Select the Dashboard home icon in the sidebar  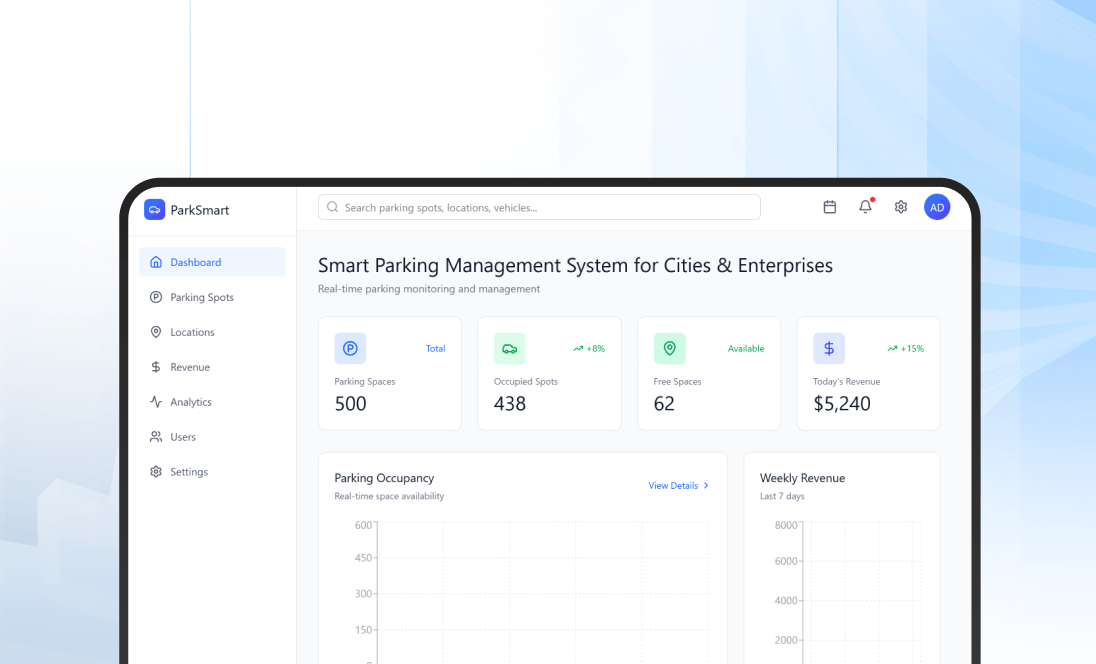pos(156,262)
